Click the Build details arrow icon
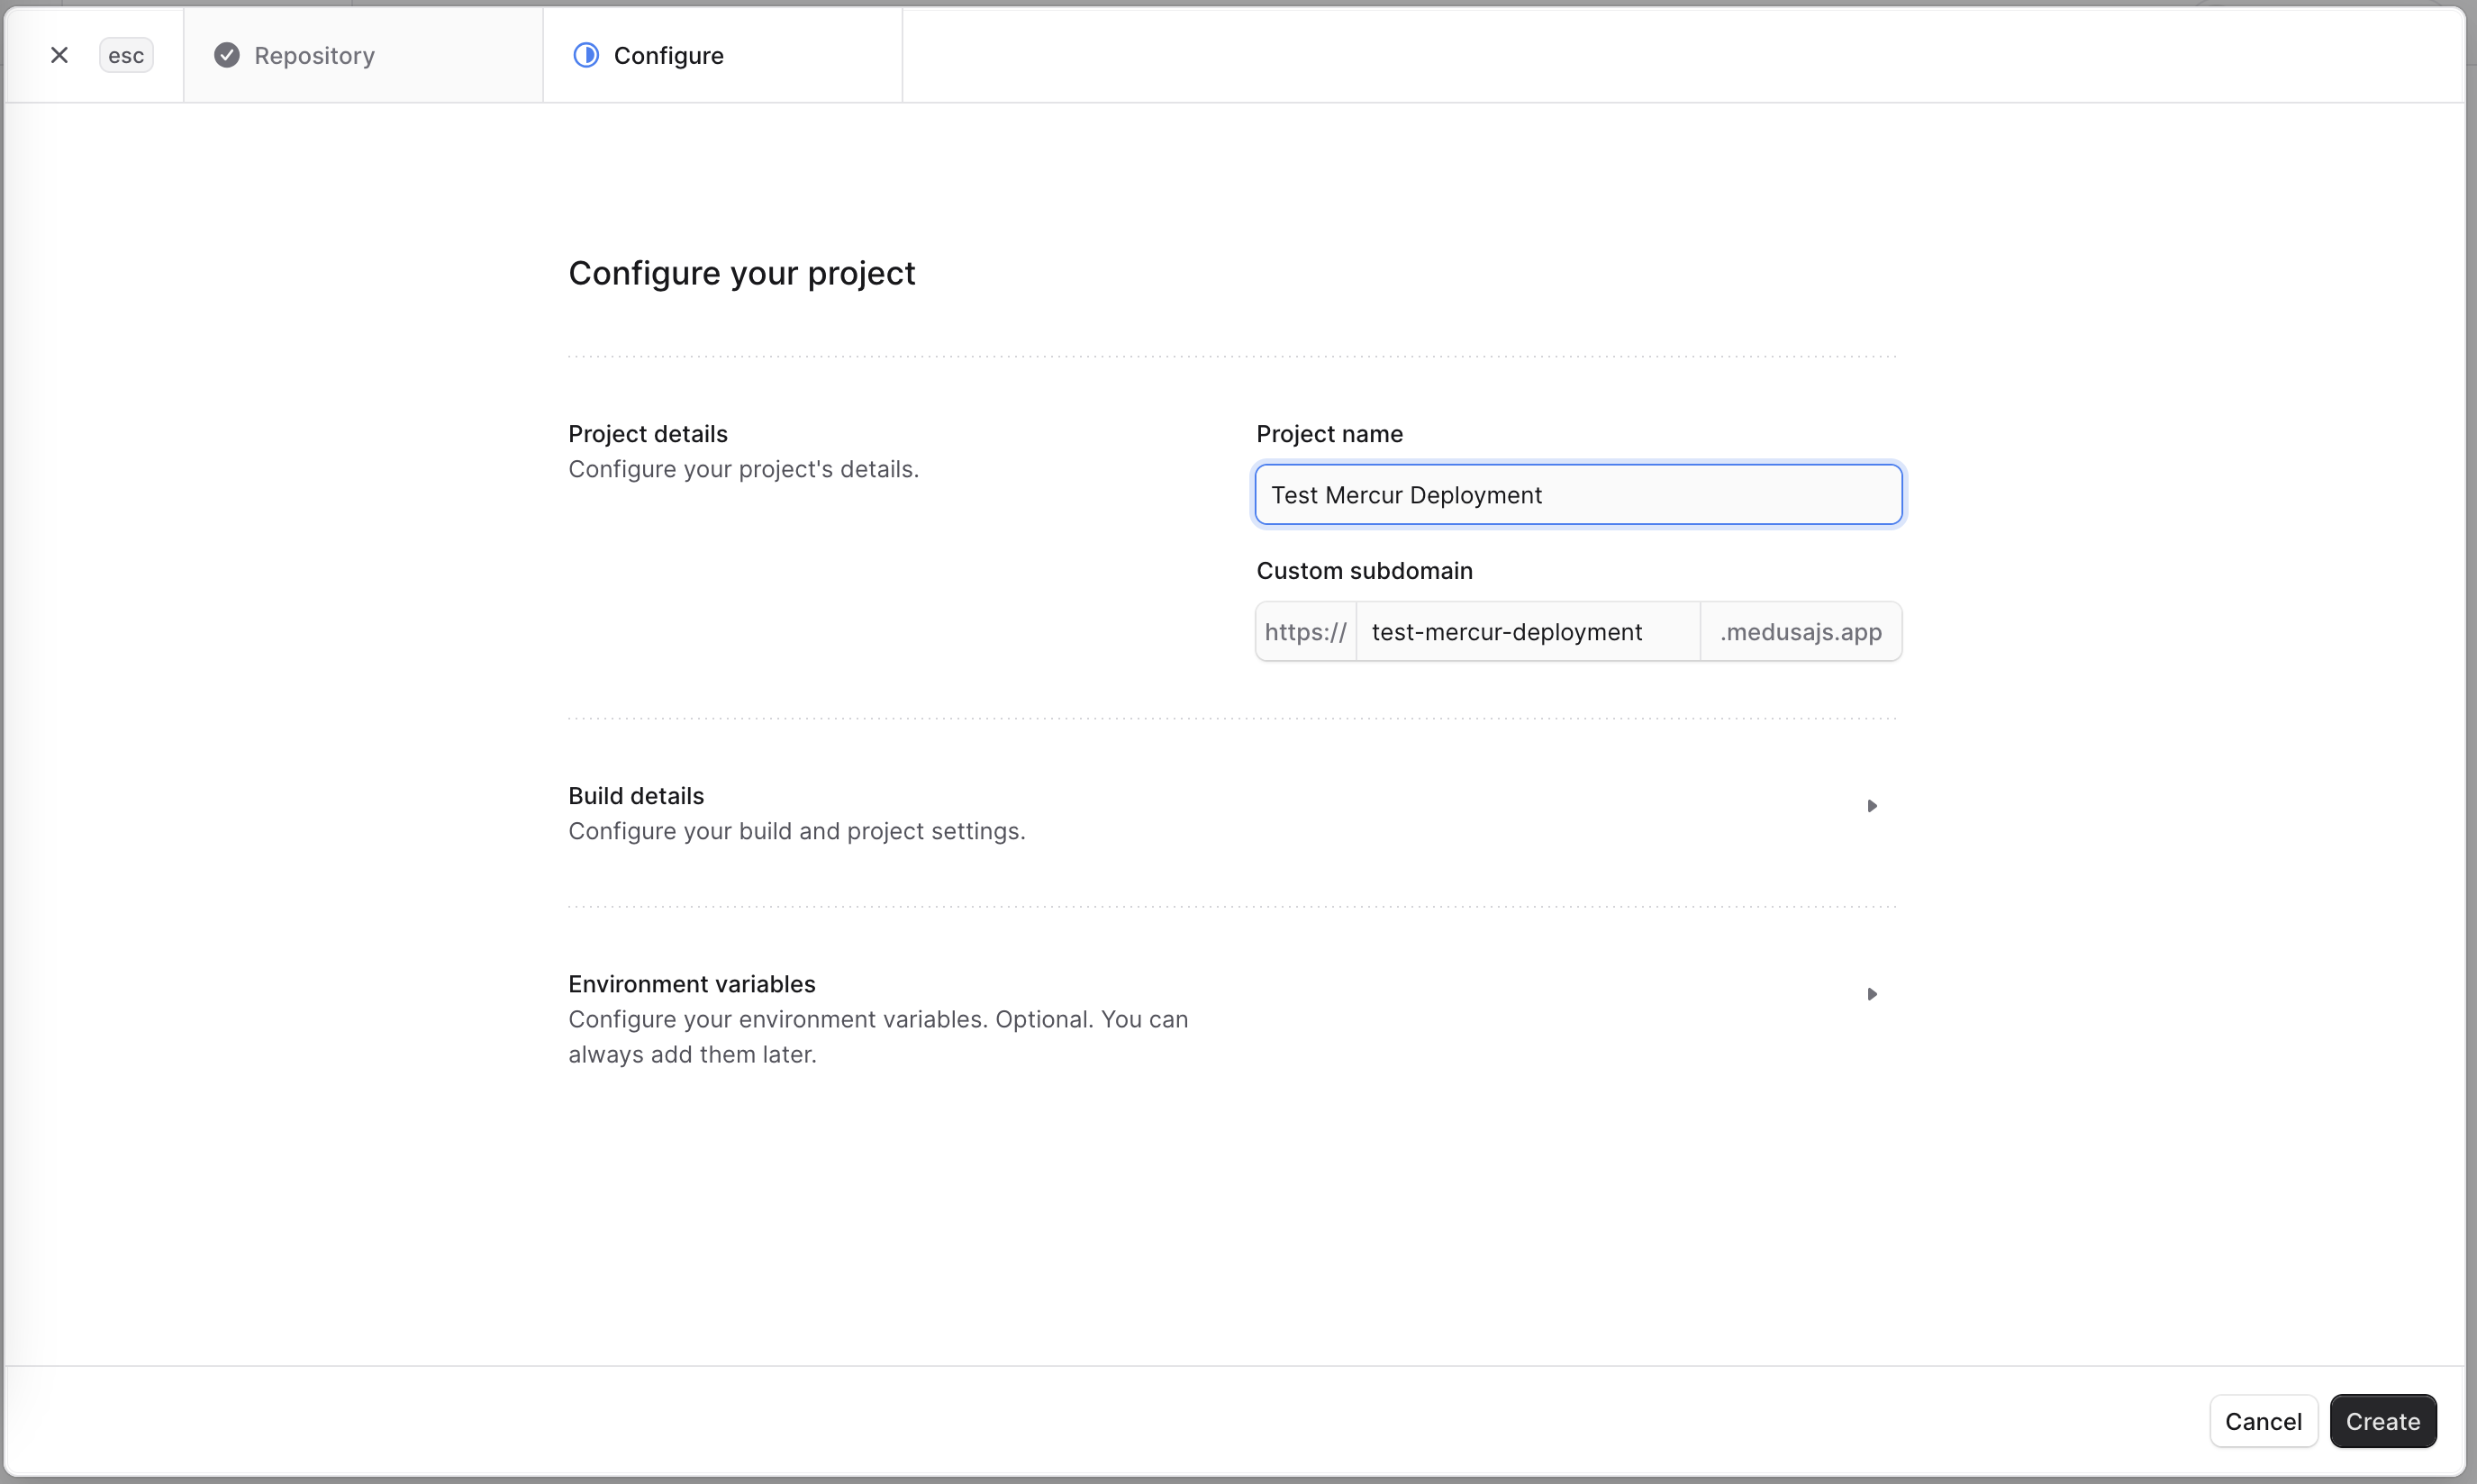2477x1484 pixels. [1871, 806]
